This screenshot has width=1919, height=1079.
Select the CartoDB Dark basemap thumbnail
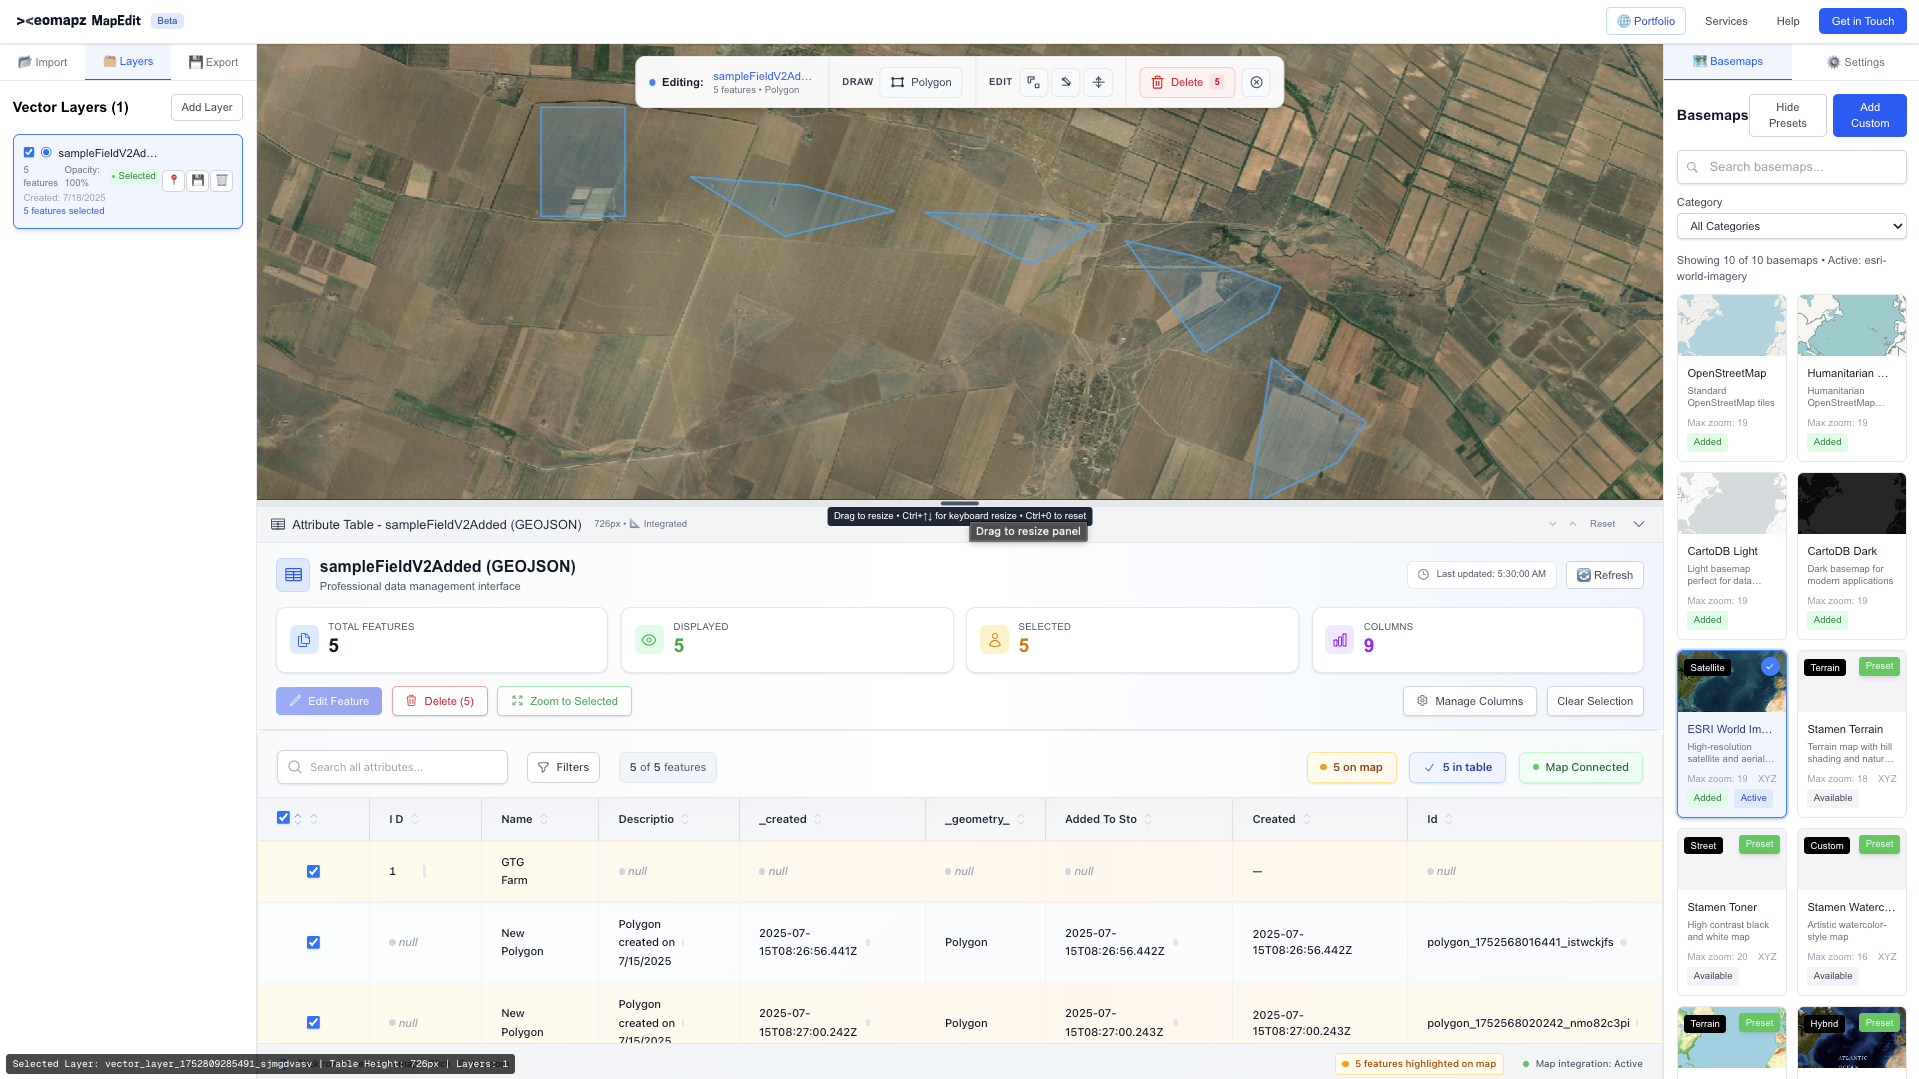pyautogui.click(x=1851, y=503)
